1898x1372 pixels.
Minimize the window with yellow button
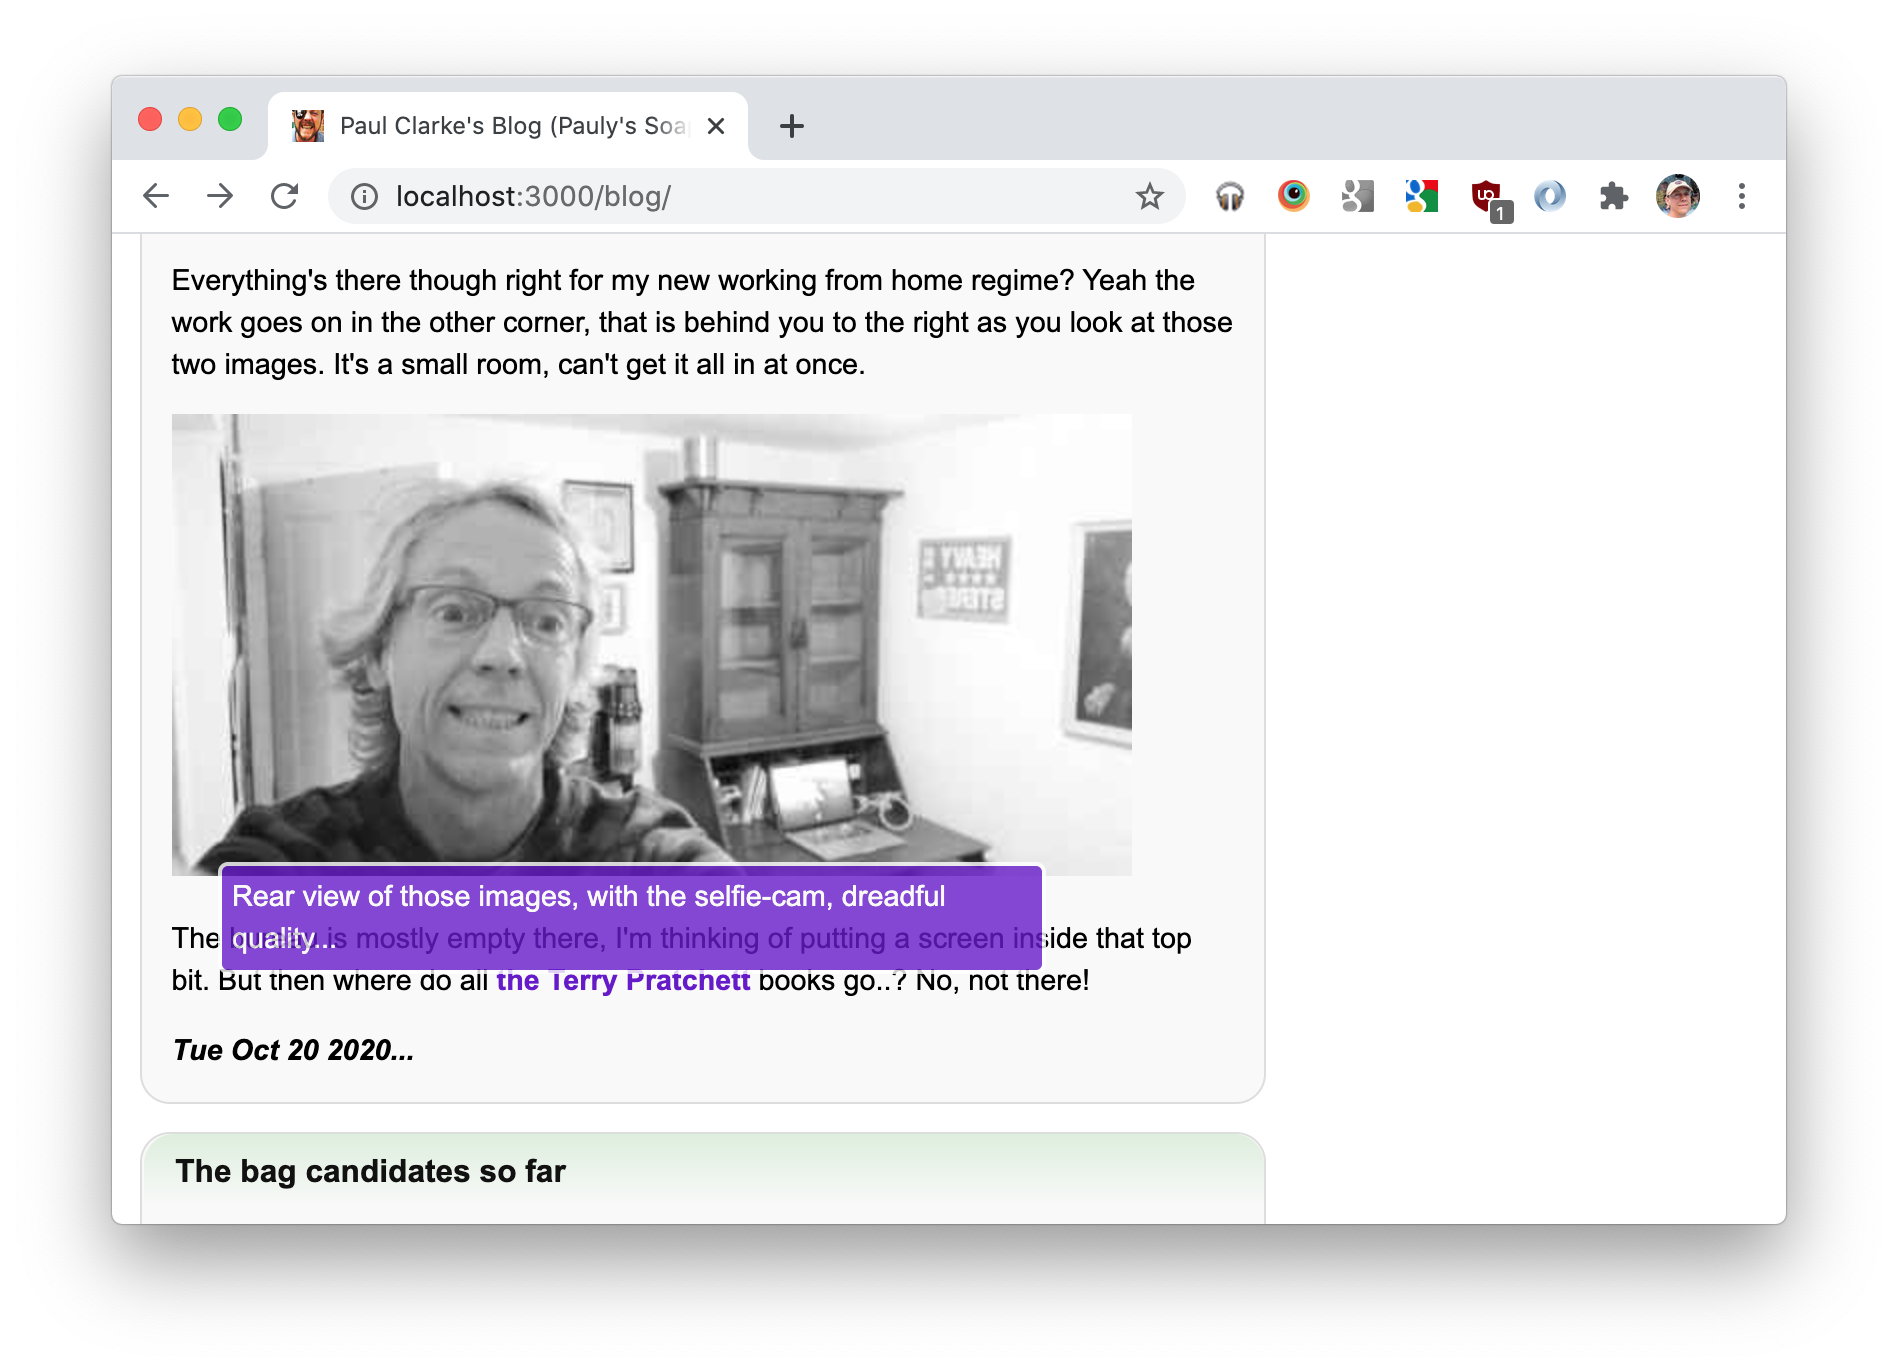pos(190,119)
